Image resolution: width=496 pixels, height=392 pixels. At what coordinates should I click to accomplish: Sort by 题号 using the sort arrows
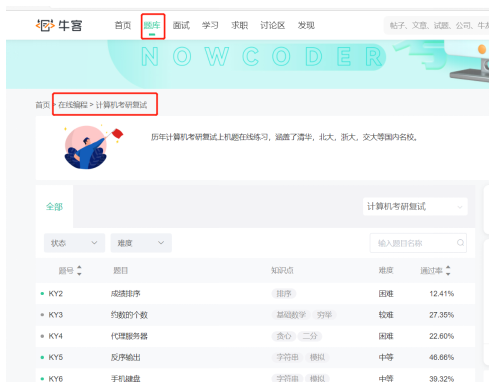(x=79, y=270)
